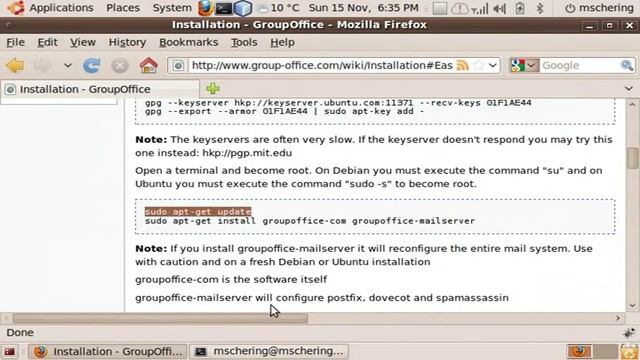
Task: Switch to mschering@mschering terminal taskbar window
Action: 269,351
